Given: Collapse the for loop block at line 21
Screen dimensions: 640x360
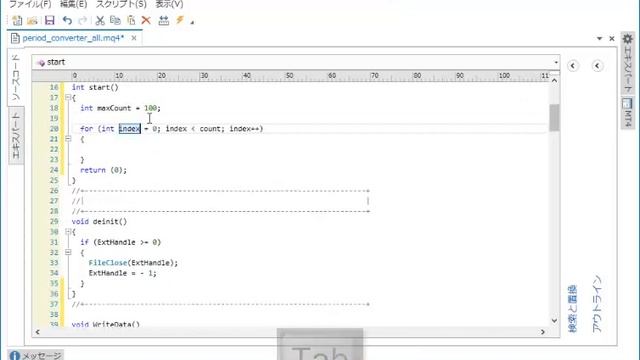Looking at the screenshot, I should pos(68,139).
